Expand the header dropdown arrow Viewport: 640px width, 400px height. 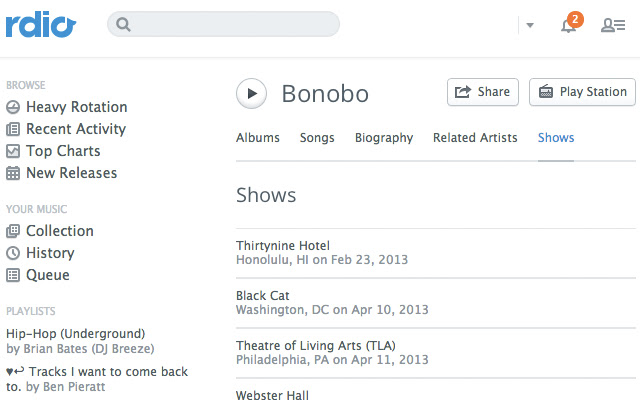click(x=530, y=25)
